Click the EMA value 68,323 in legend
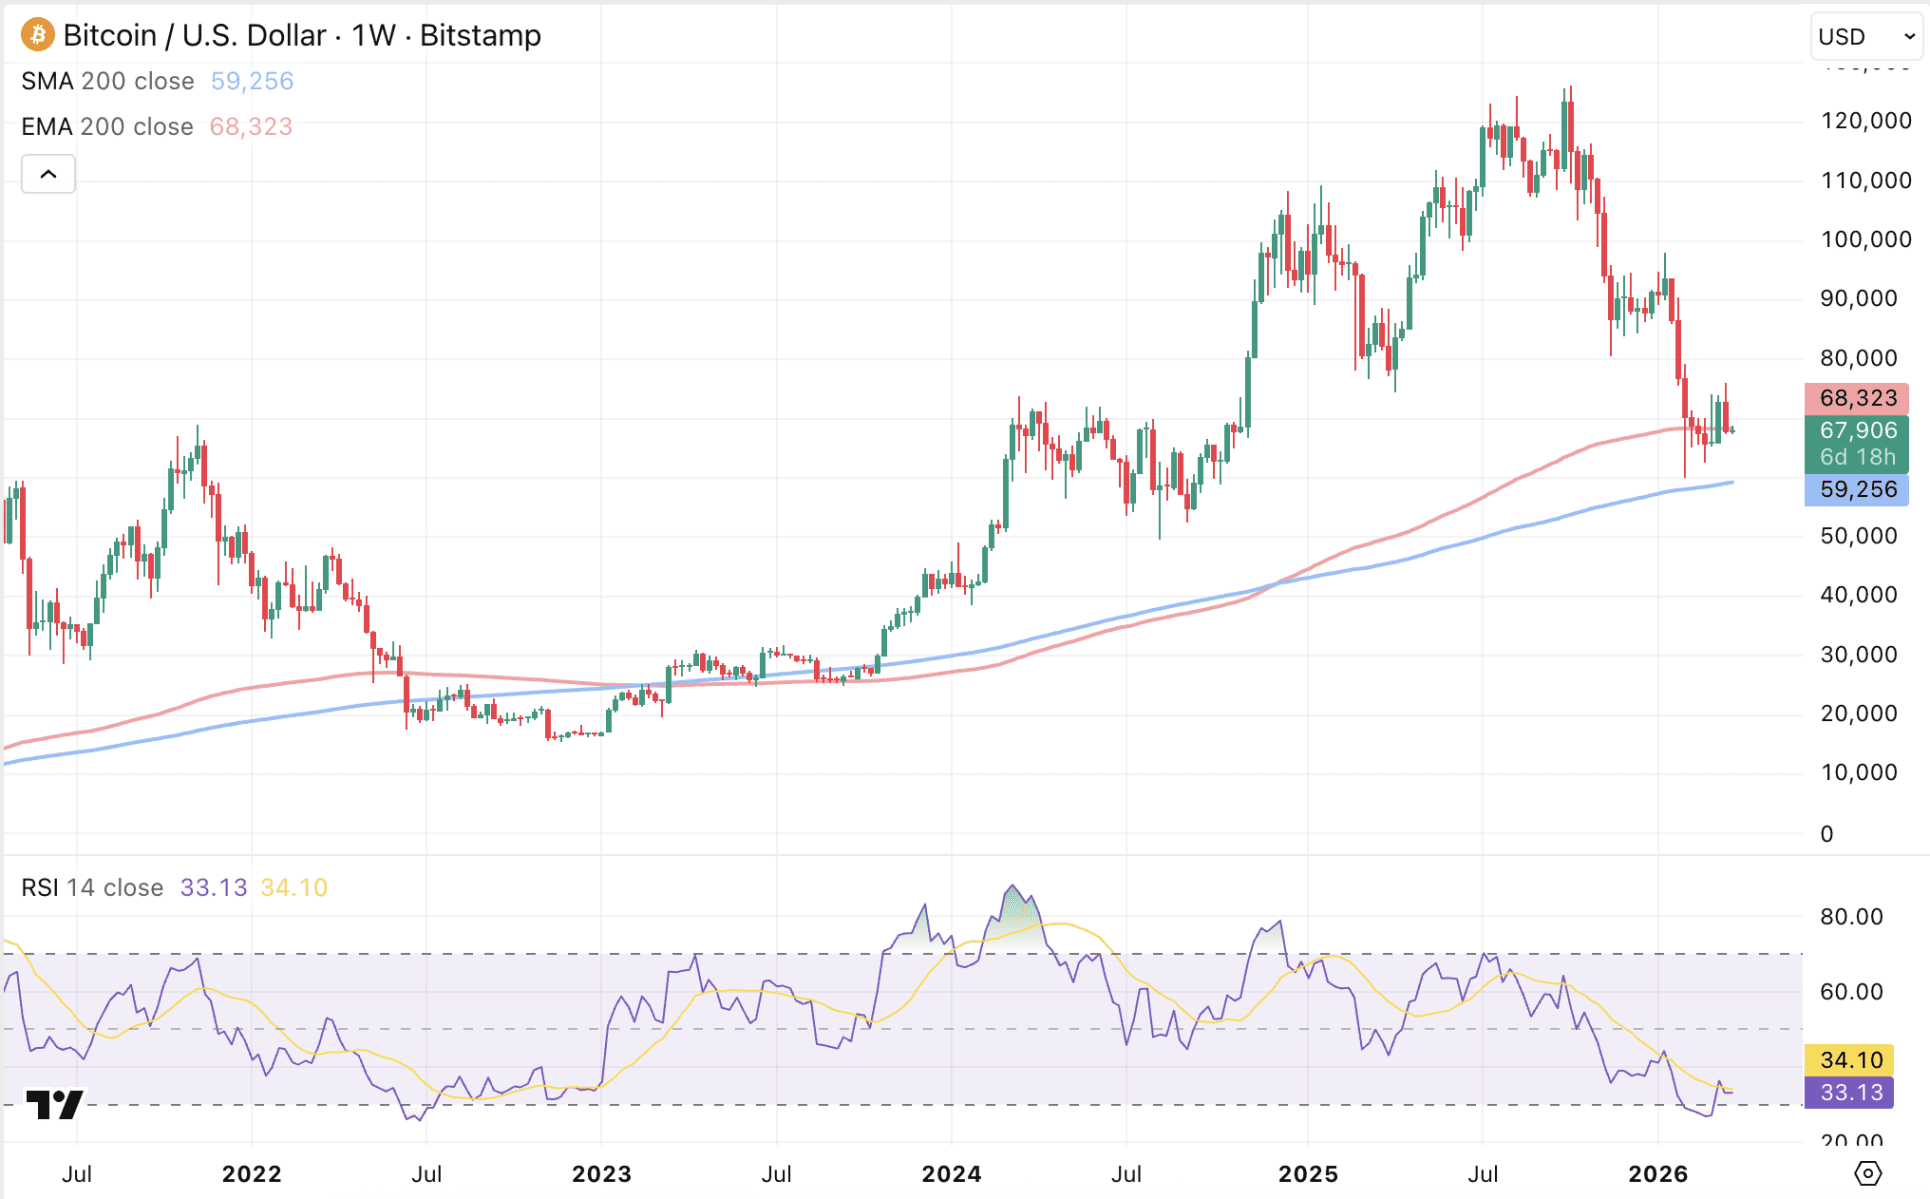This screenshot has height=1199, width=1930. coord(251,127)
